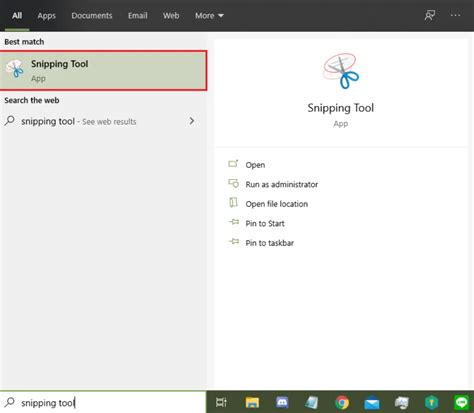Pin Snipping Tool to Start
Image resolution: width=474 pixels, height=413 pixels.
coord(265,223)
